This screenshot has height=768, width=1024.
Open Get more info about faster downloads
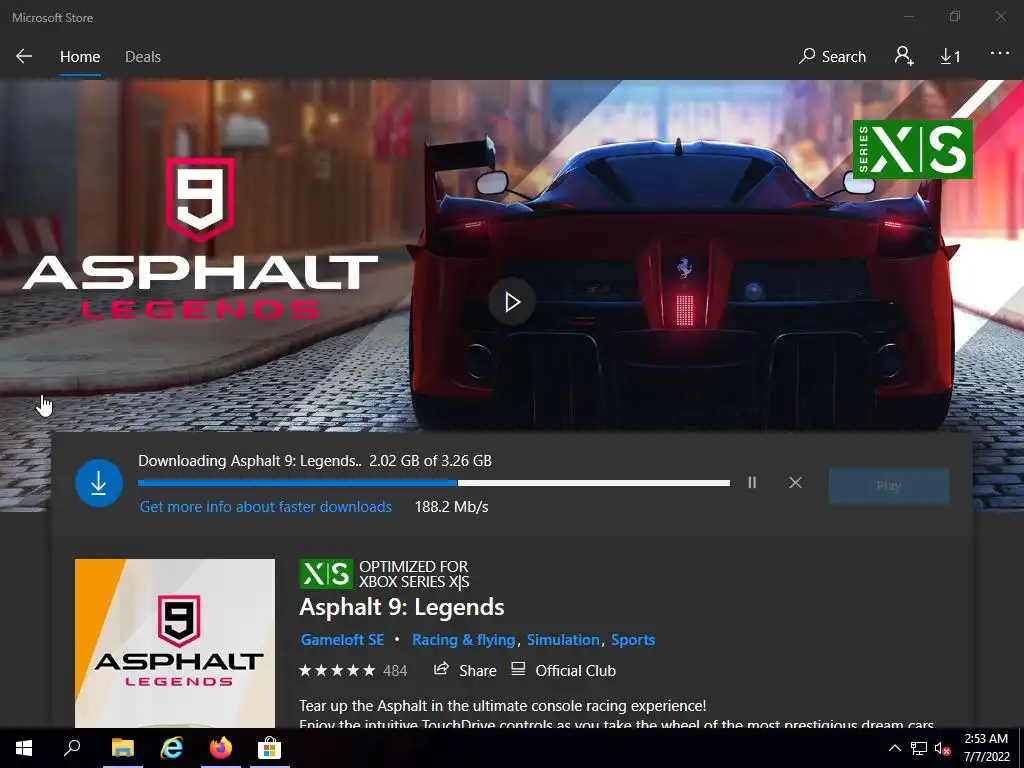(x=266, y=507)
